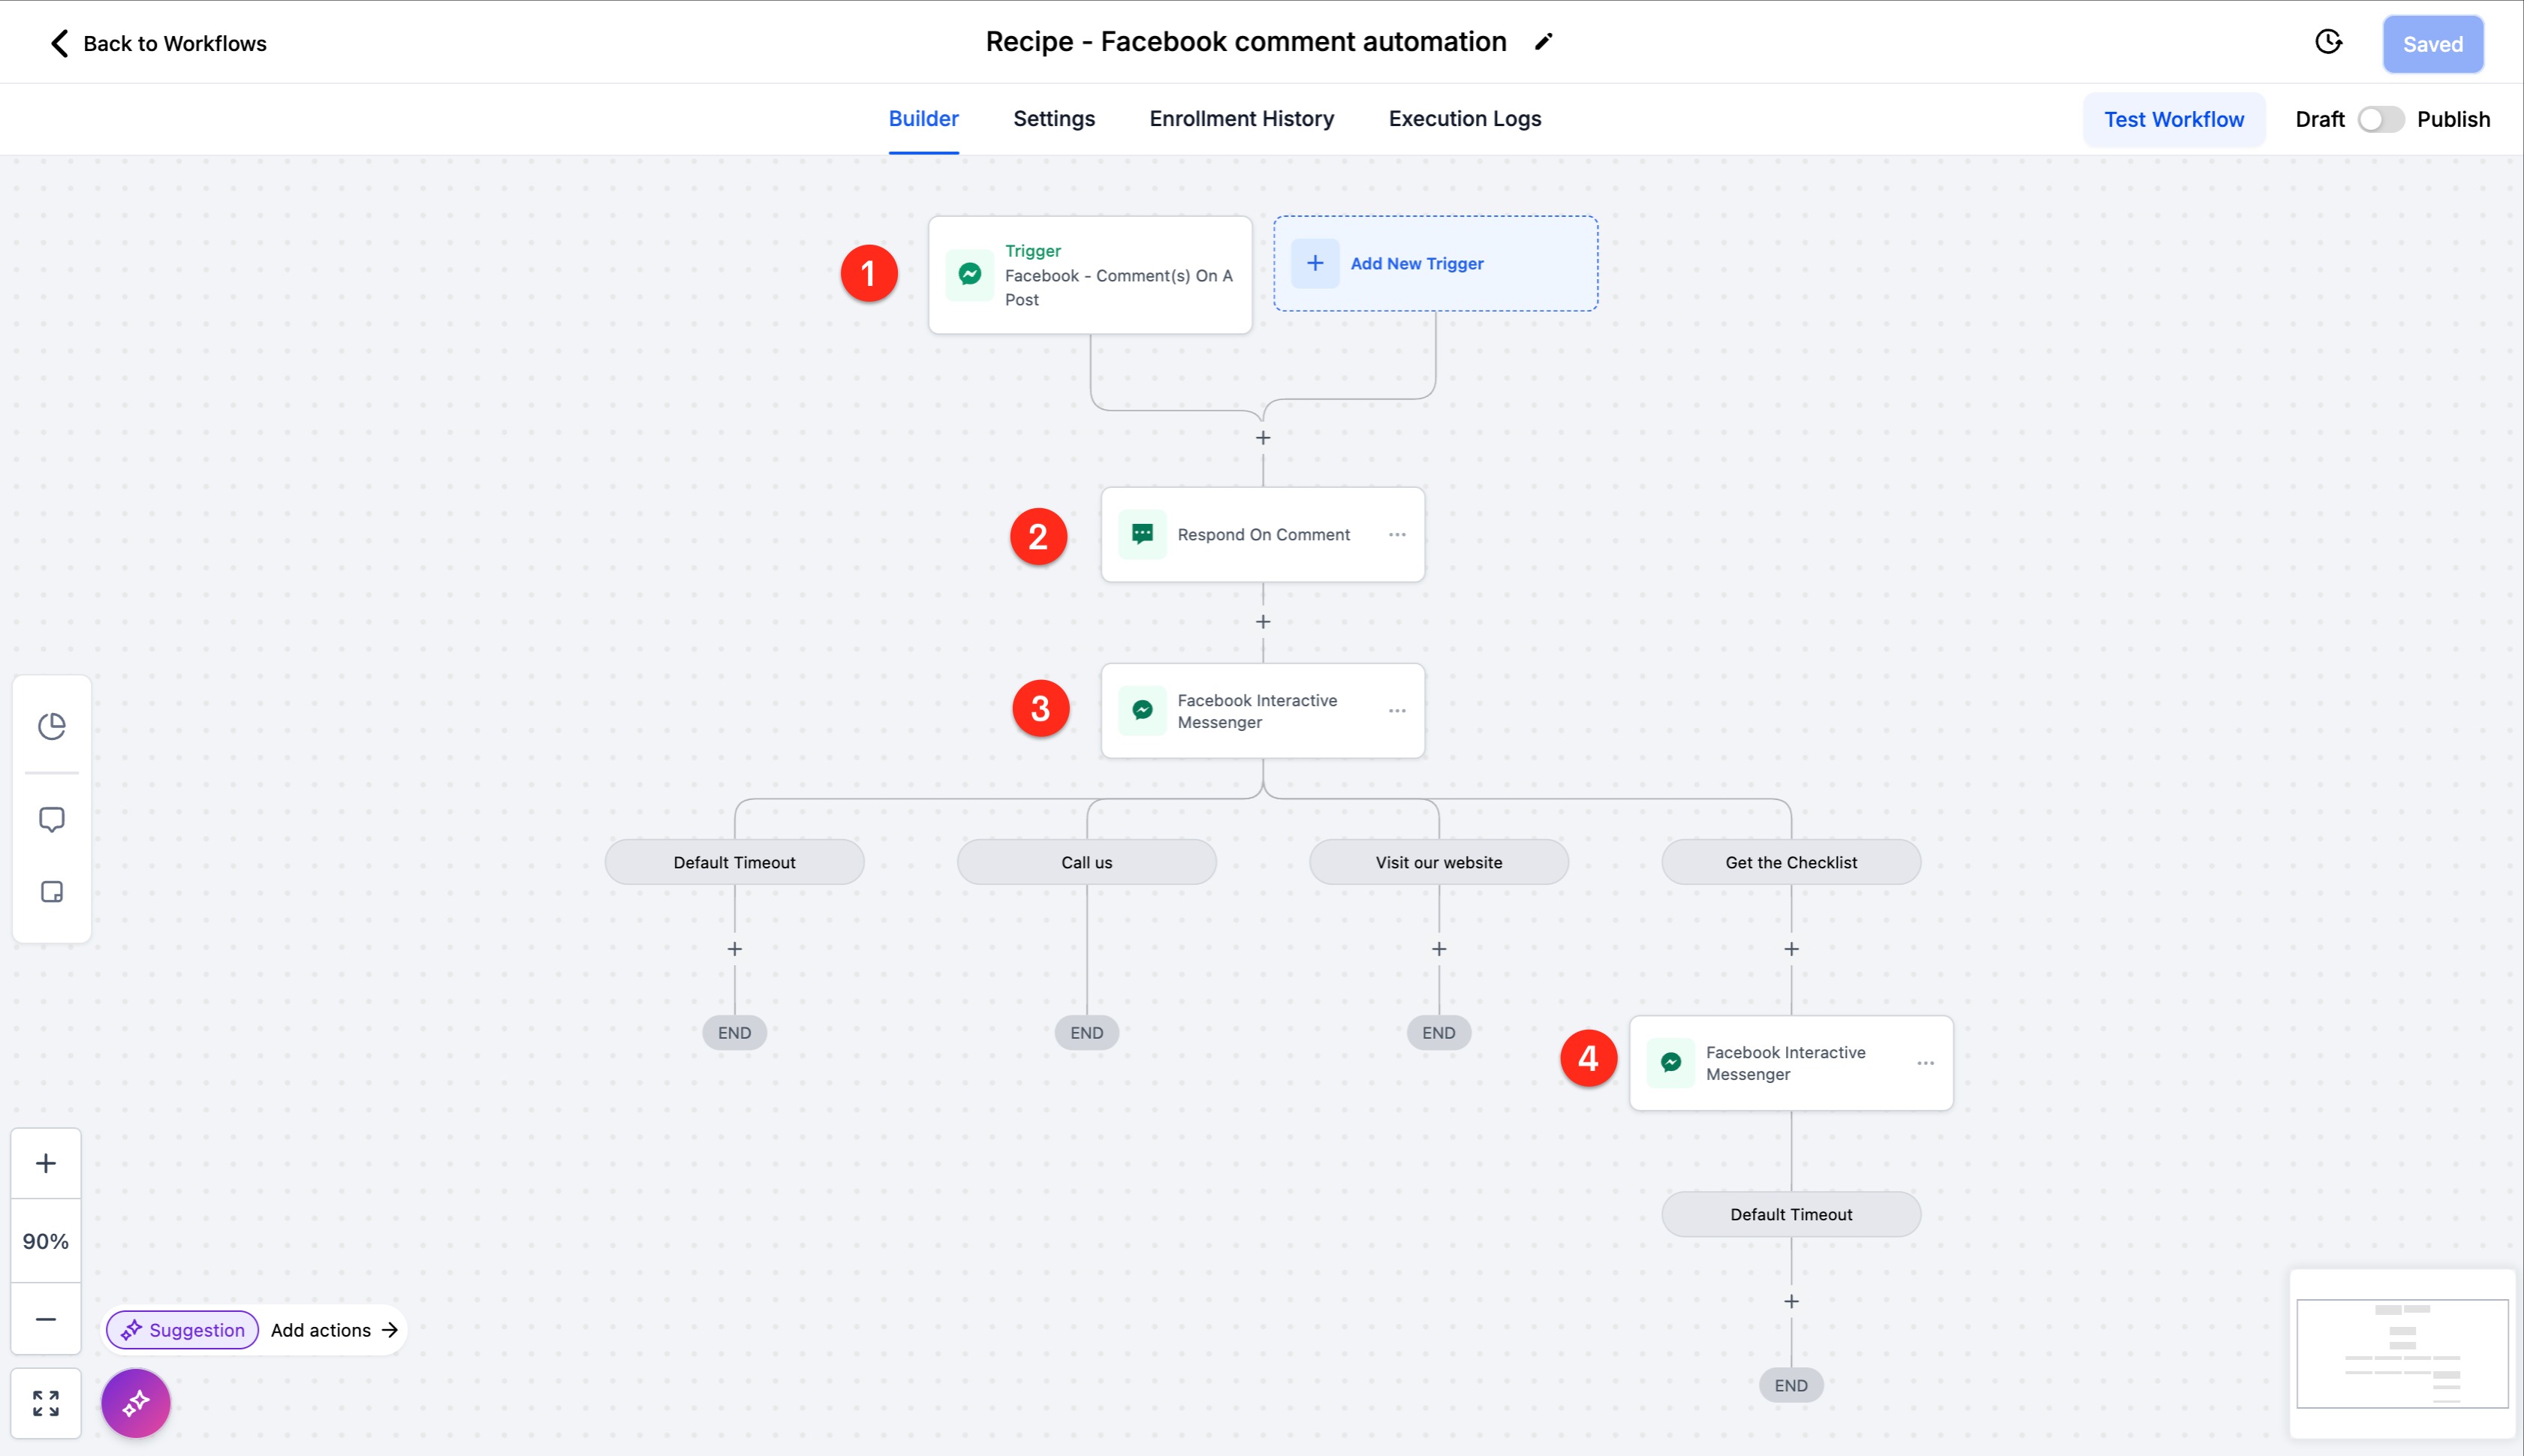2524x1456 pixels.
Task: Open the purple AI assistant button
Action: tap(136, 1403)
